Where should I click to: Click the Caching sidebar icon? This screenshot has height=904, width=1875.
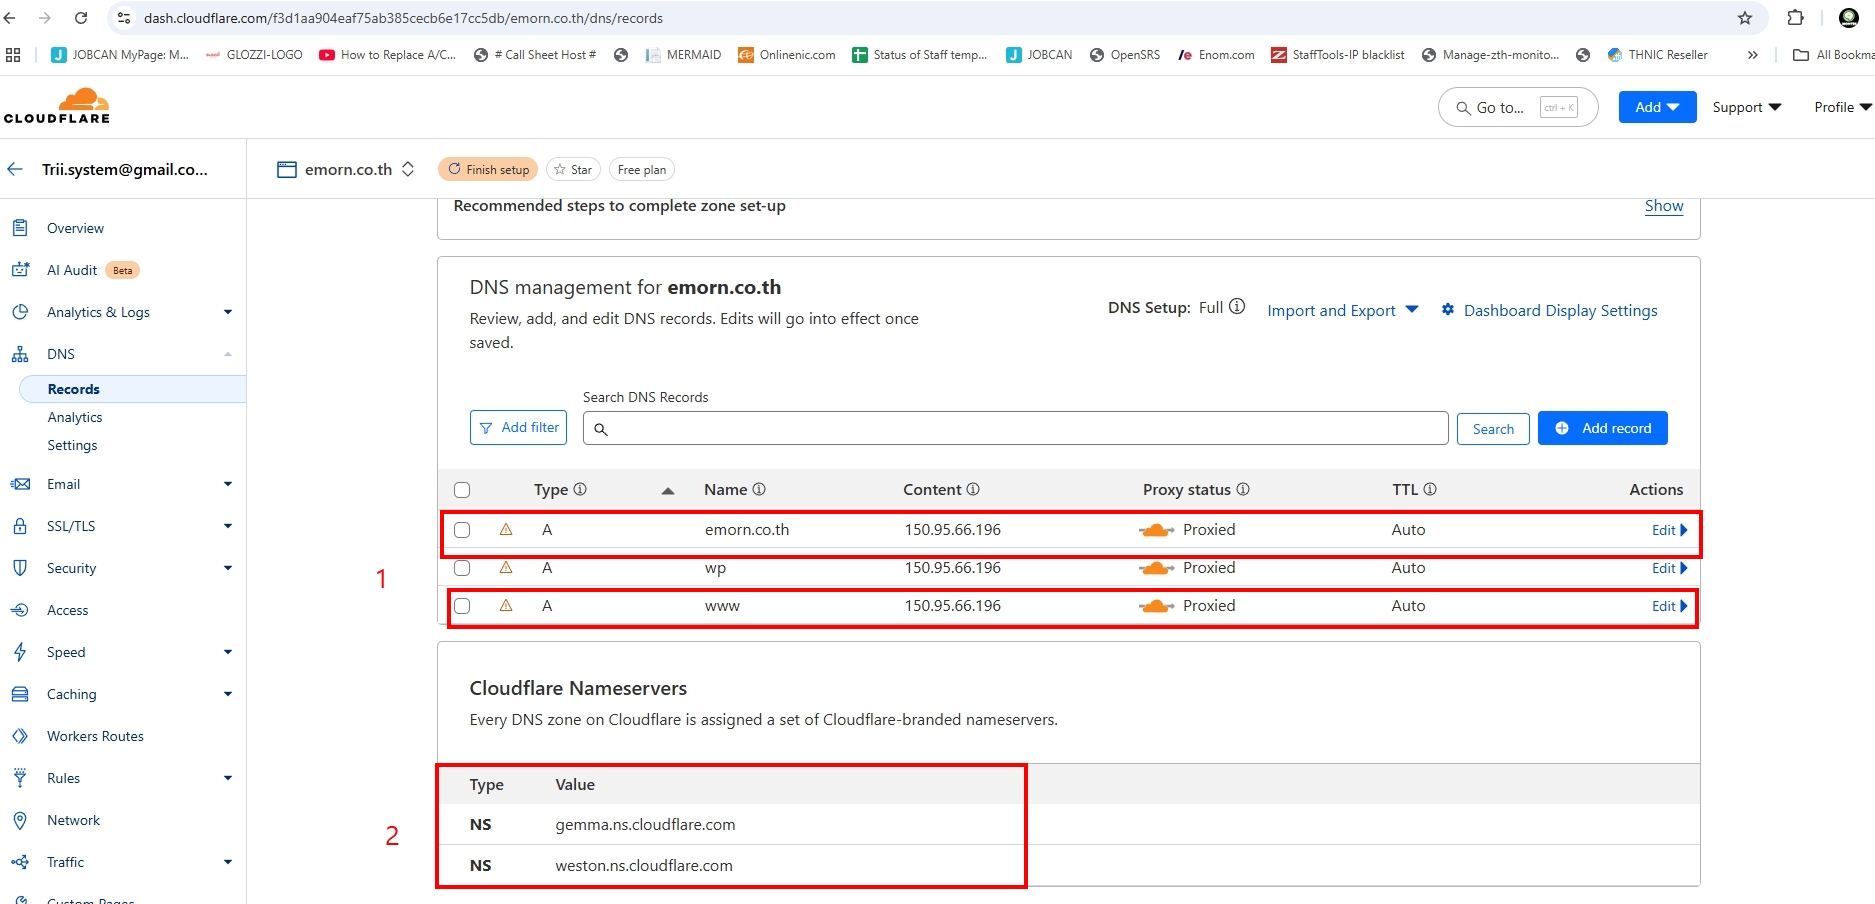(x=20, y=694)
